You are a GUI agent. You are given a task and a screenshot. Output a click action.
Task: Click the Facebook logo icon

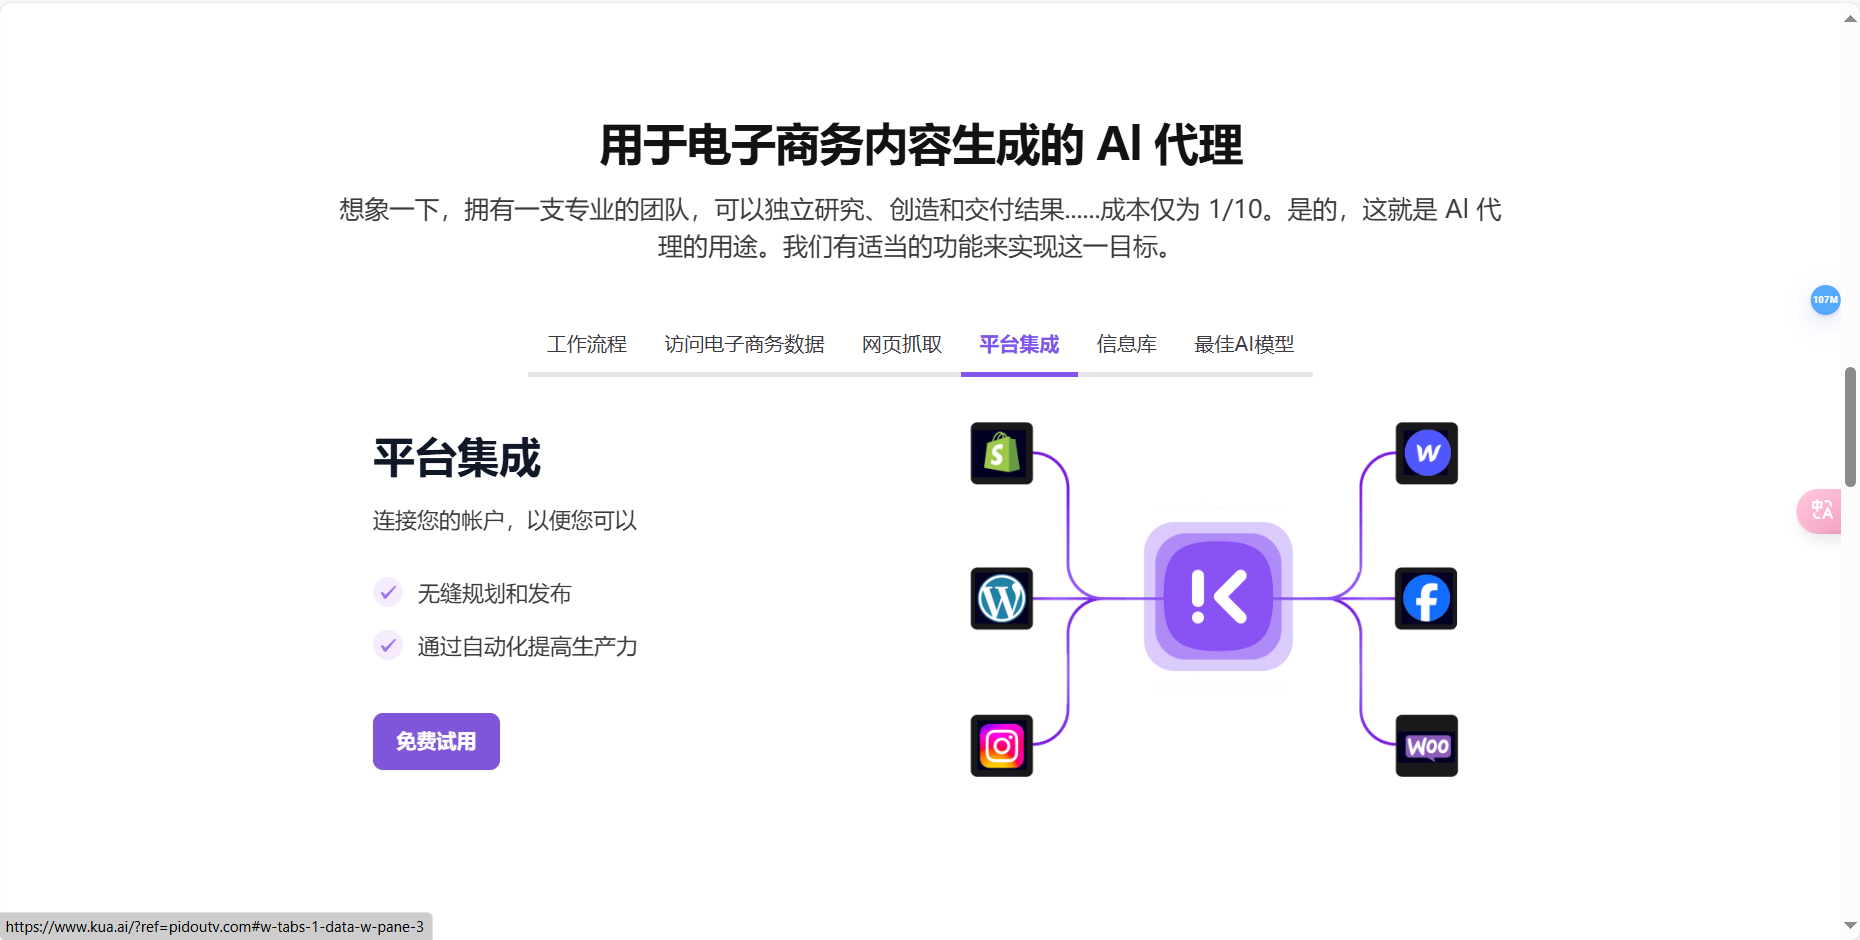tap(1426, 599)
